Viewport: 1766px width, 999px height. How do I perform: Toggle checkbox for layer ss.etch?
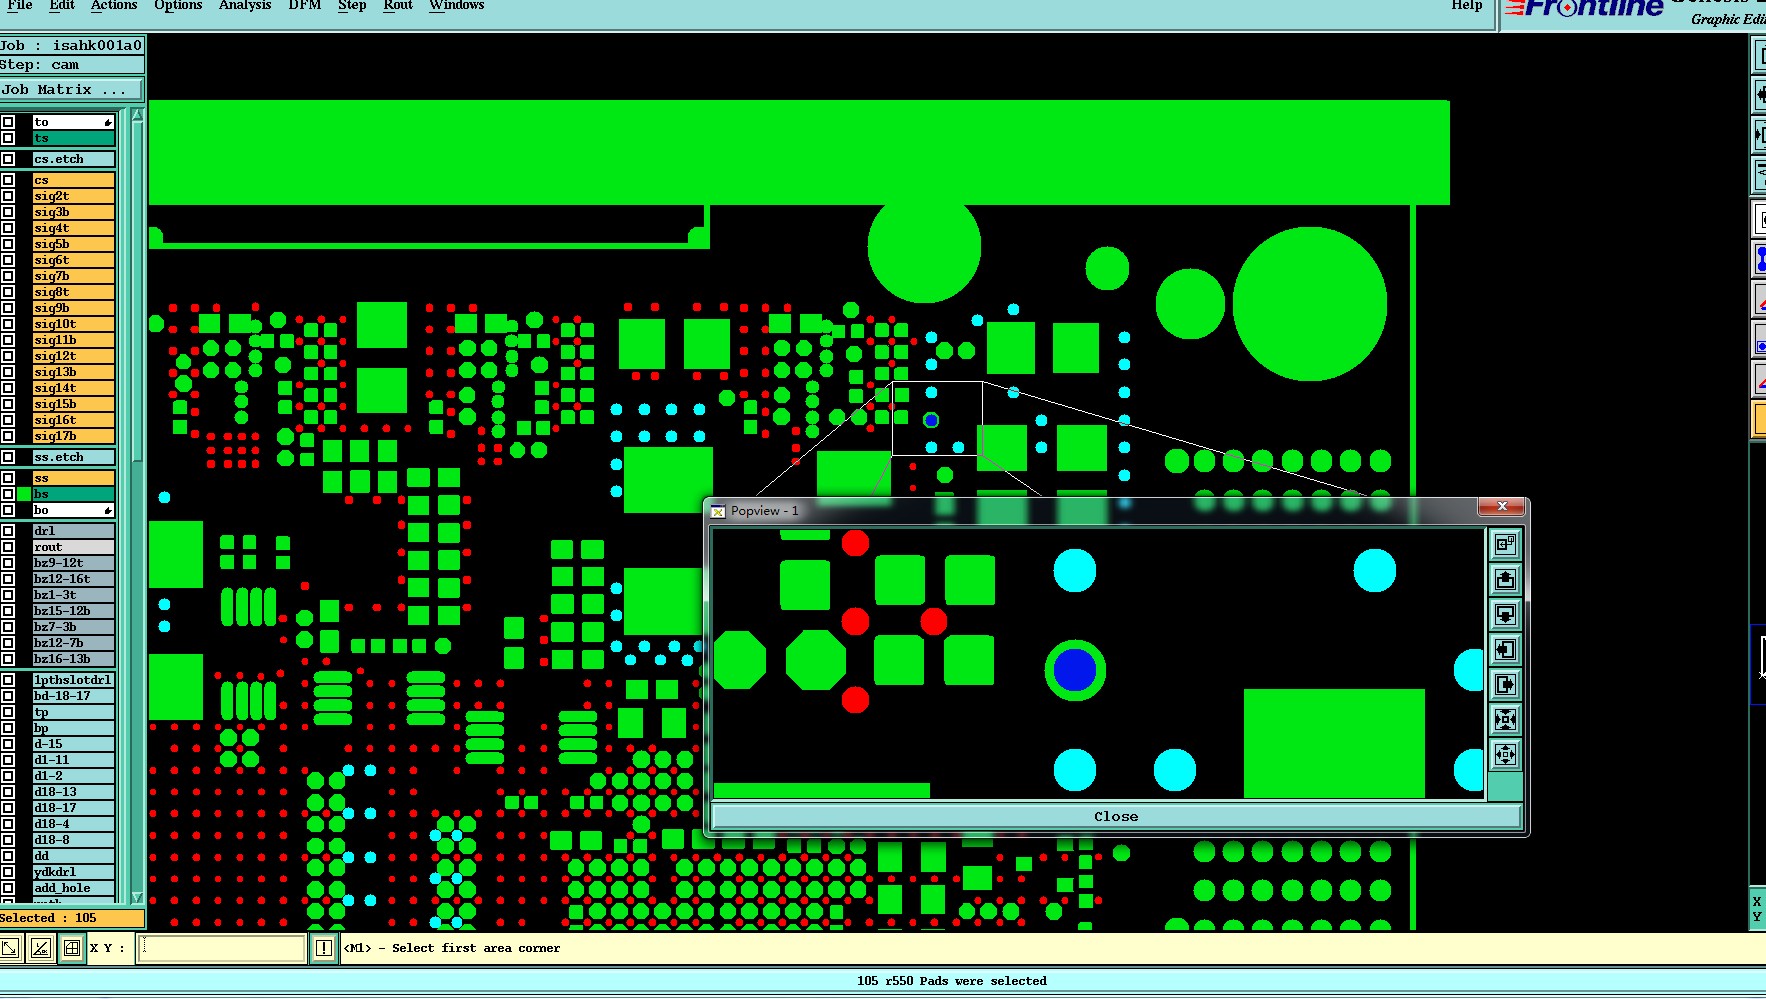click(x=8, y=457)
